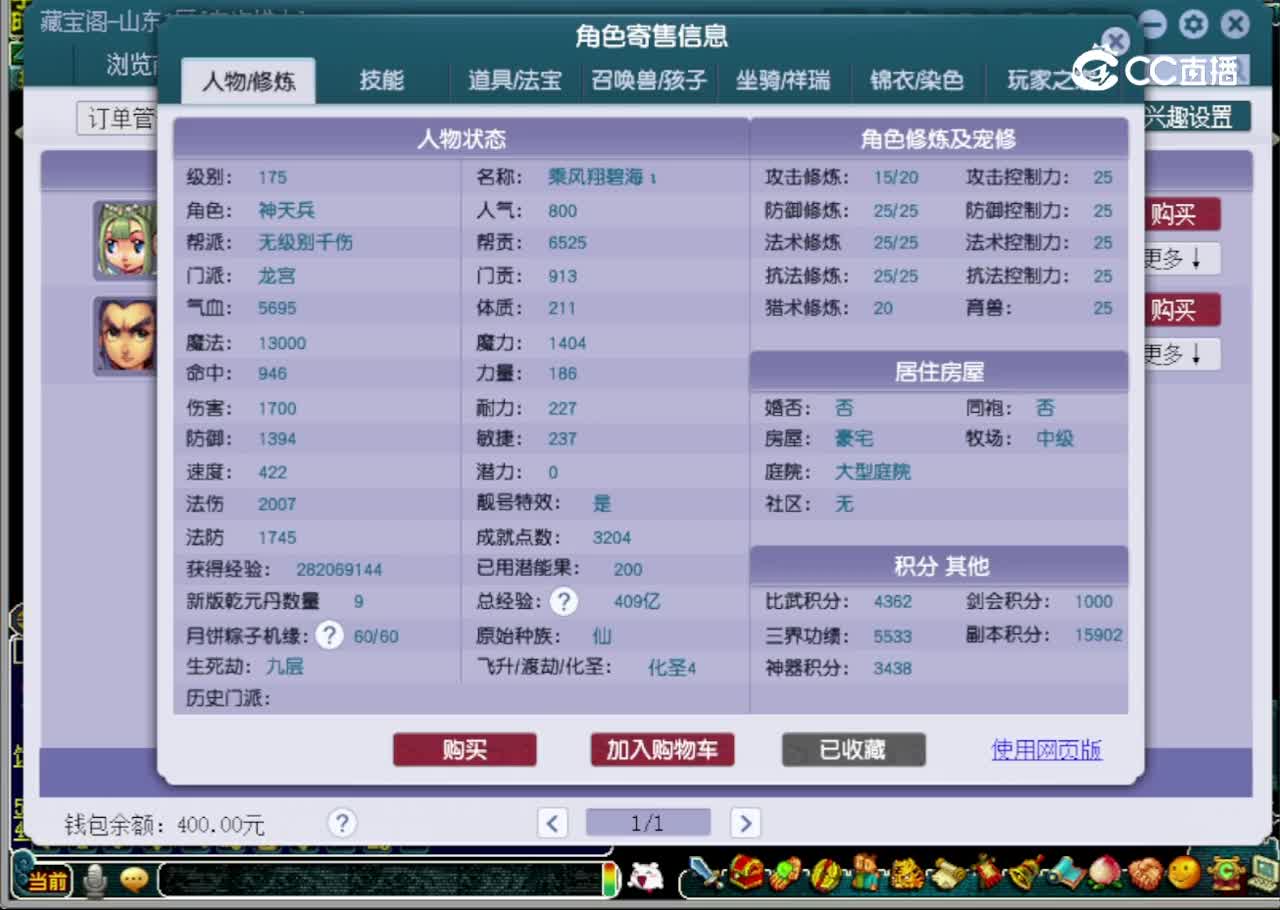Switch to the 召唤兽/孩子 tab
1280x910 pixels.
pyautogui.click(x=649, y=80)
